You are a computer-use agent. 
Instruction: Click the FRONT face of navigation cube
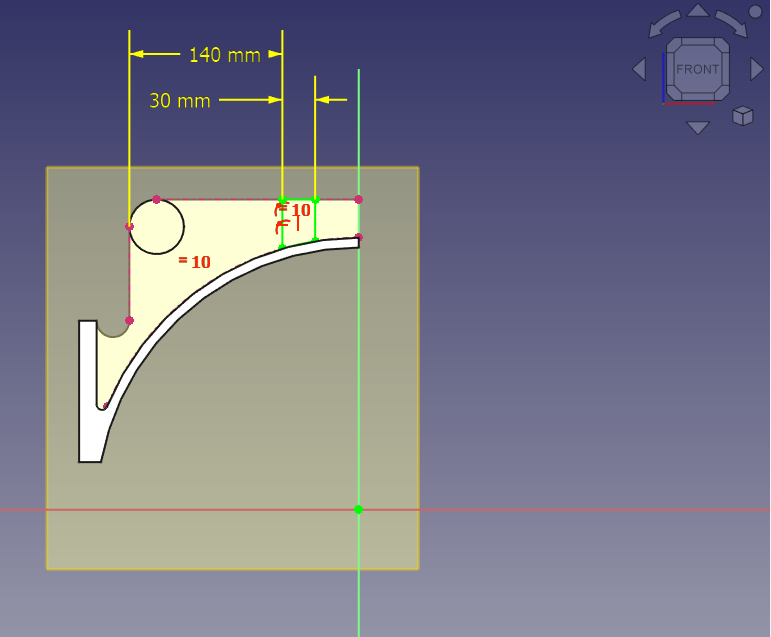[x=697, y=69]
